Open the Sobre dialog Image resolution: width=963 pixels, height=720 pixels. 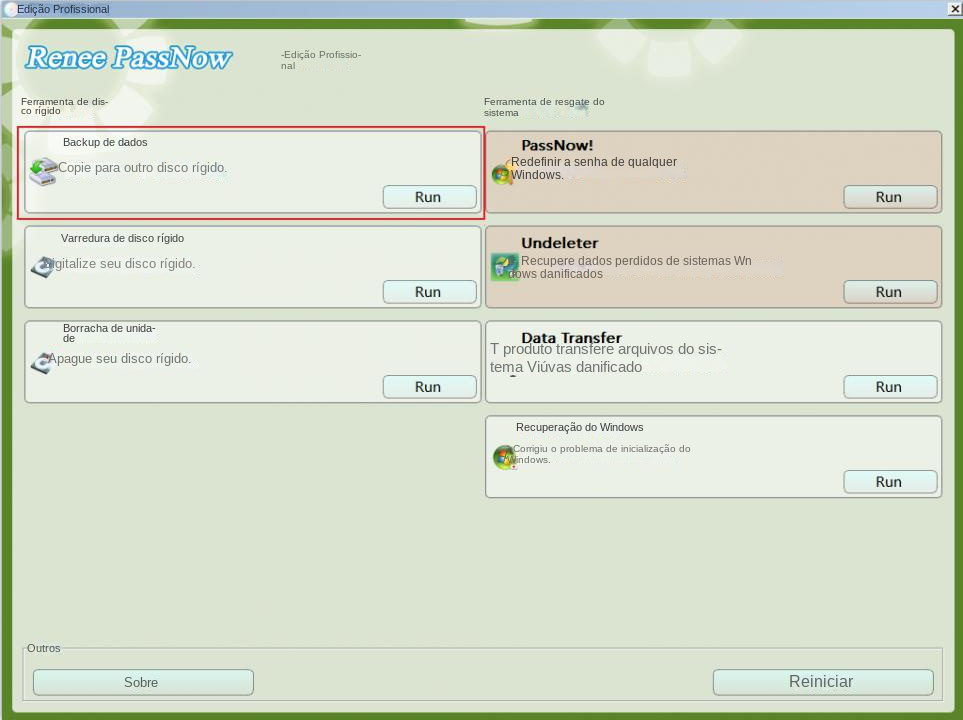pos(142,682)
